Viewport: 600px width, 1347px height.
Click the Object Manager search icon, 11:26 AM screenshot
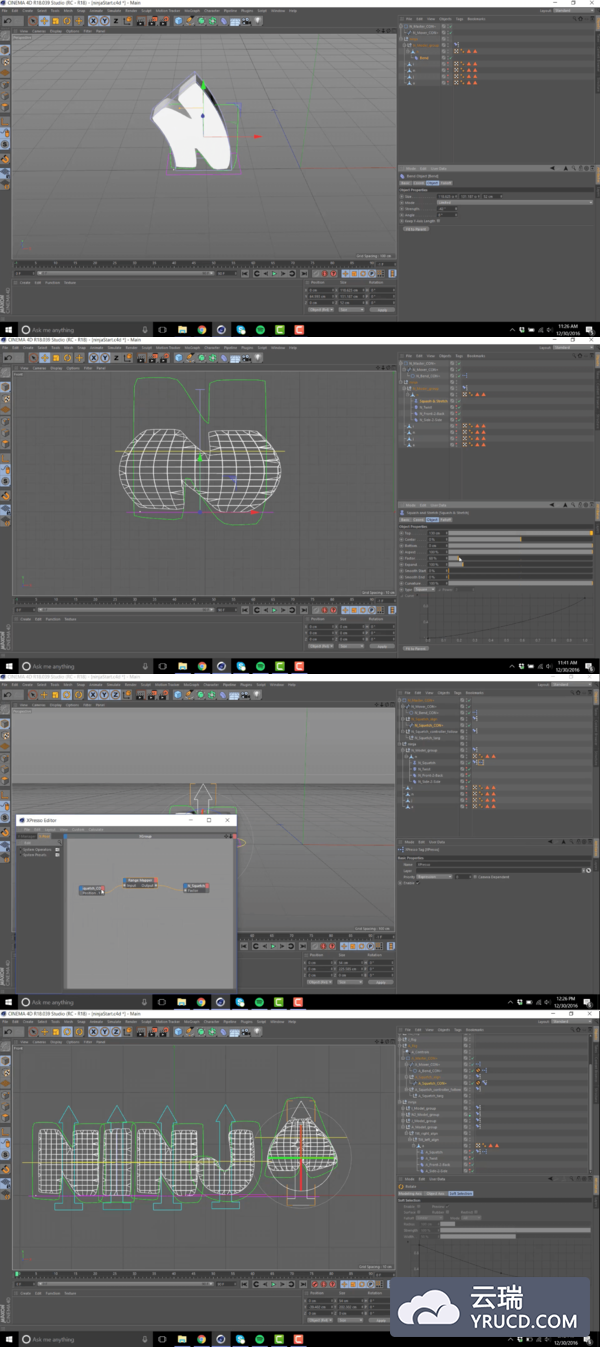click(574, 19)
